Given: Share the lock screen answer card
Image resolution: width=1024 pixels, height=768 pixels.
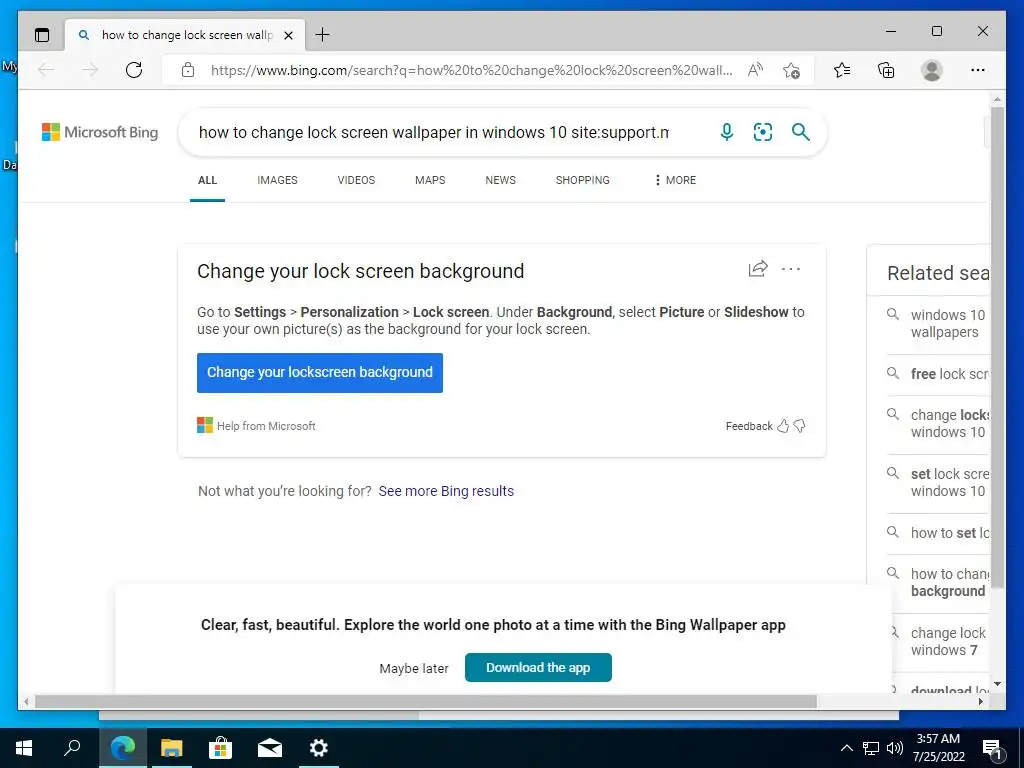Looking at the screenshot, I should (x=758, y=268).
